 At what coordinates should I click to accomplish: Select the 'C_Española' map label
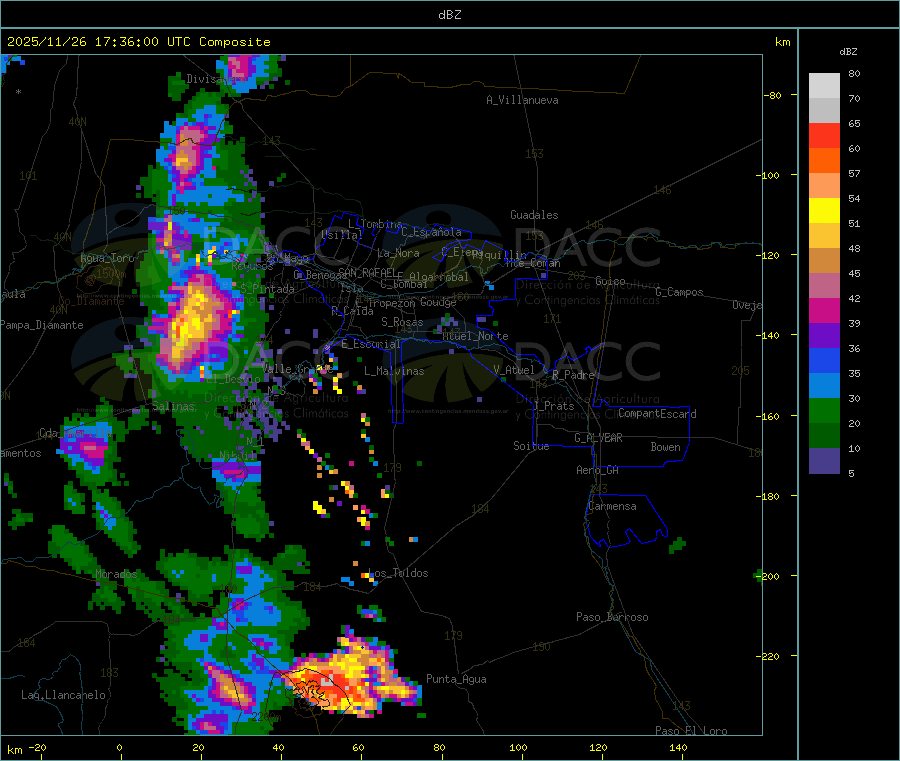pos(431,232)
